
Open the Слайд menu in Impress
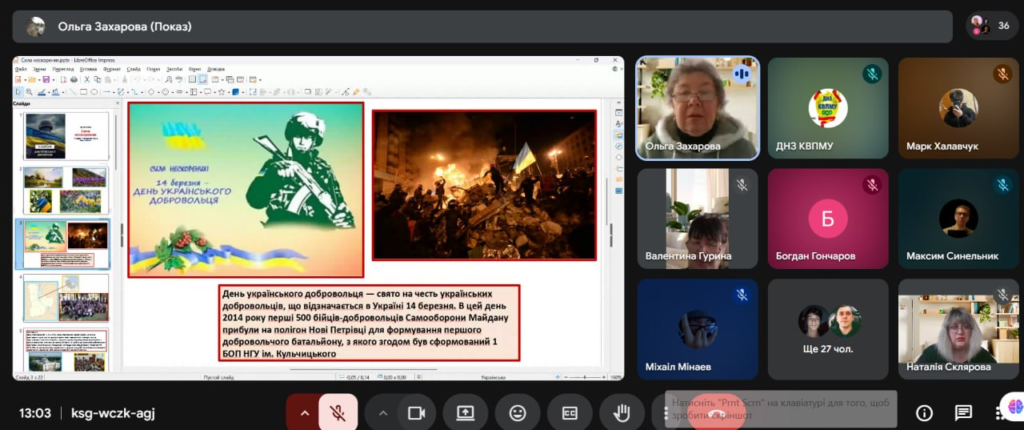[134, 69]
